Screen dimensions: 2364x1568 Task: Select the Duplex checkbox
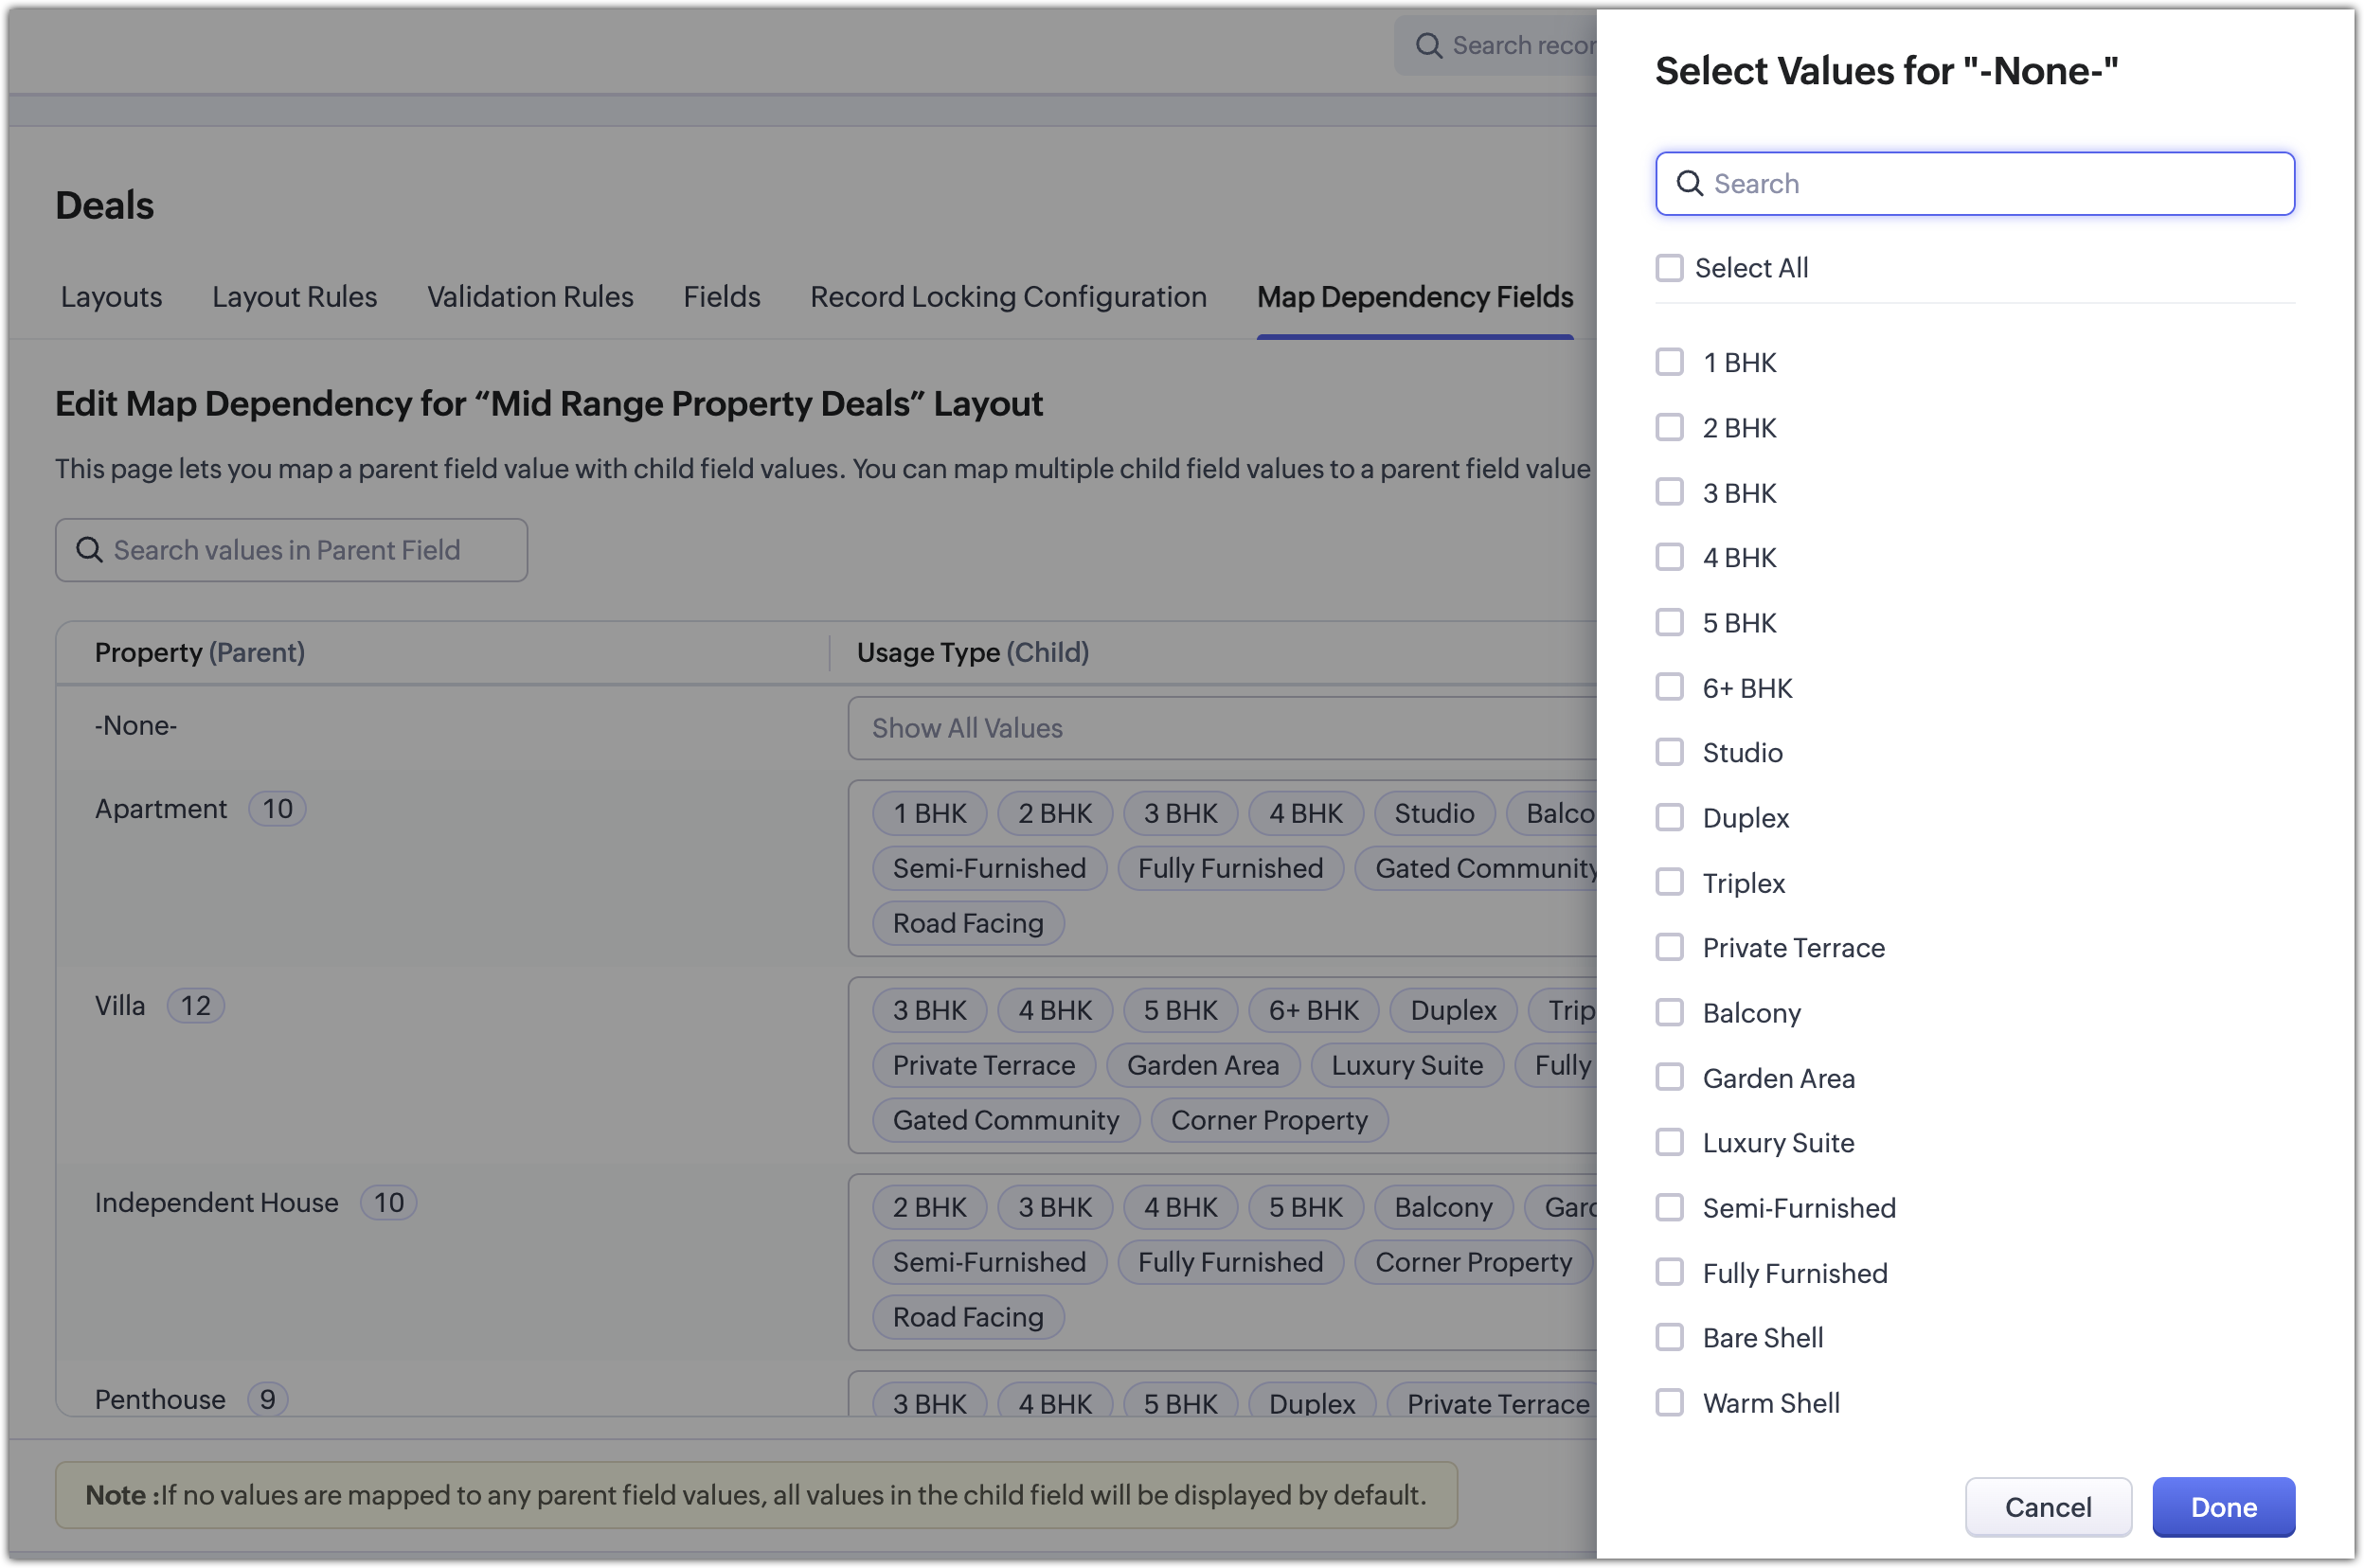tap(1669, 817)
